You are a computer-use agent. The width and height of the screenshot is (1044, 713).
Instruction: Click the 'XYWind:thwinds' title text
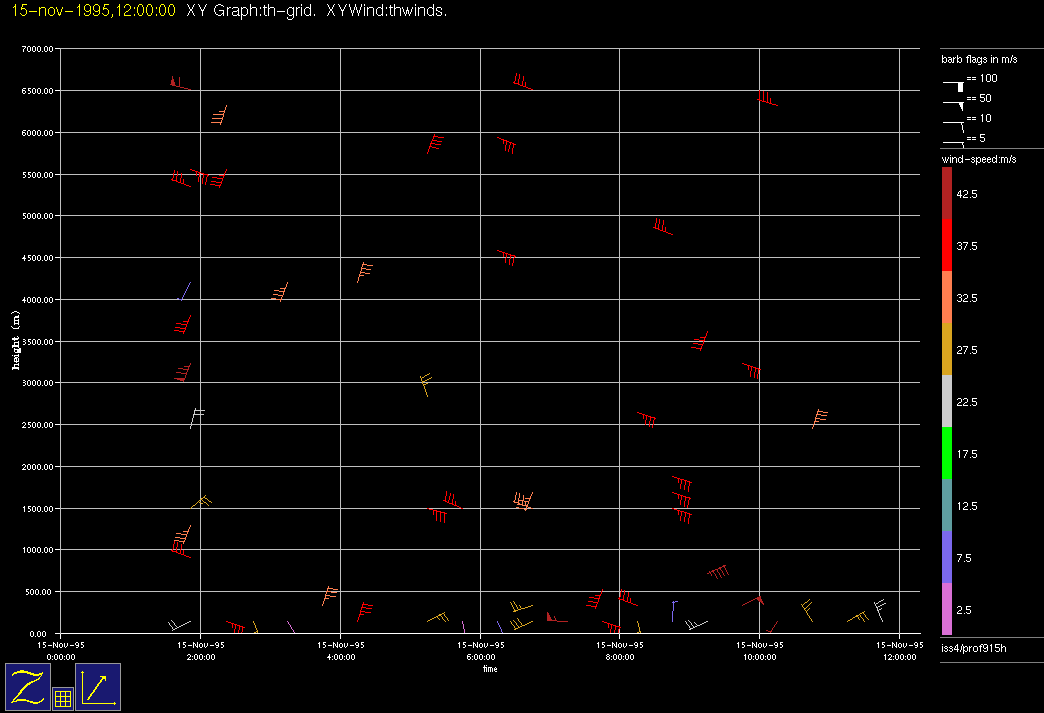pyautogui.click(x=386, y=11)
